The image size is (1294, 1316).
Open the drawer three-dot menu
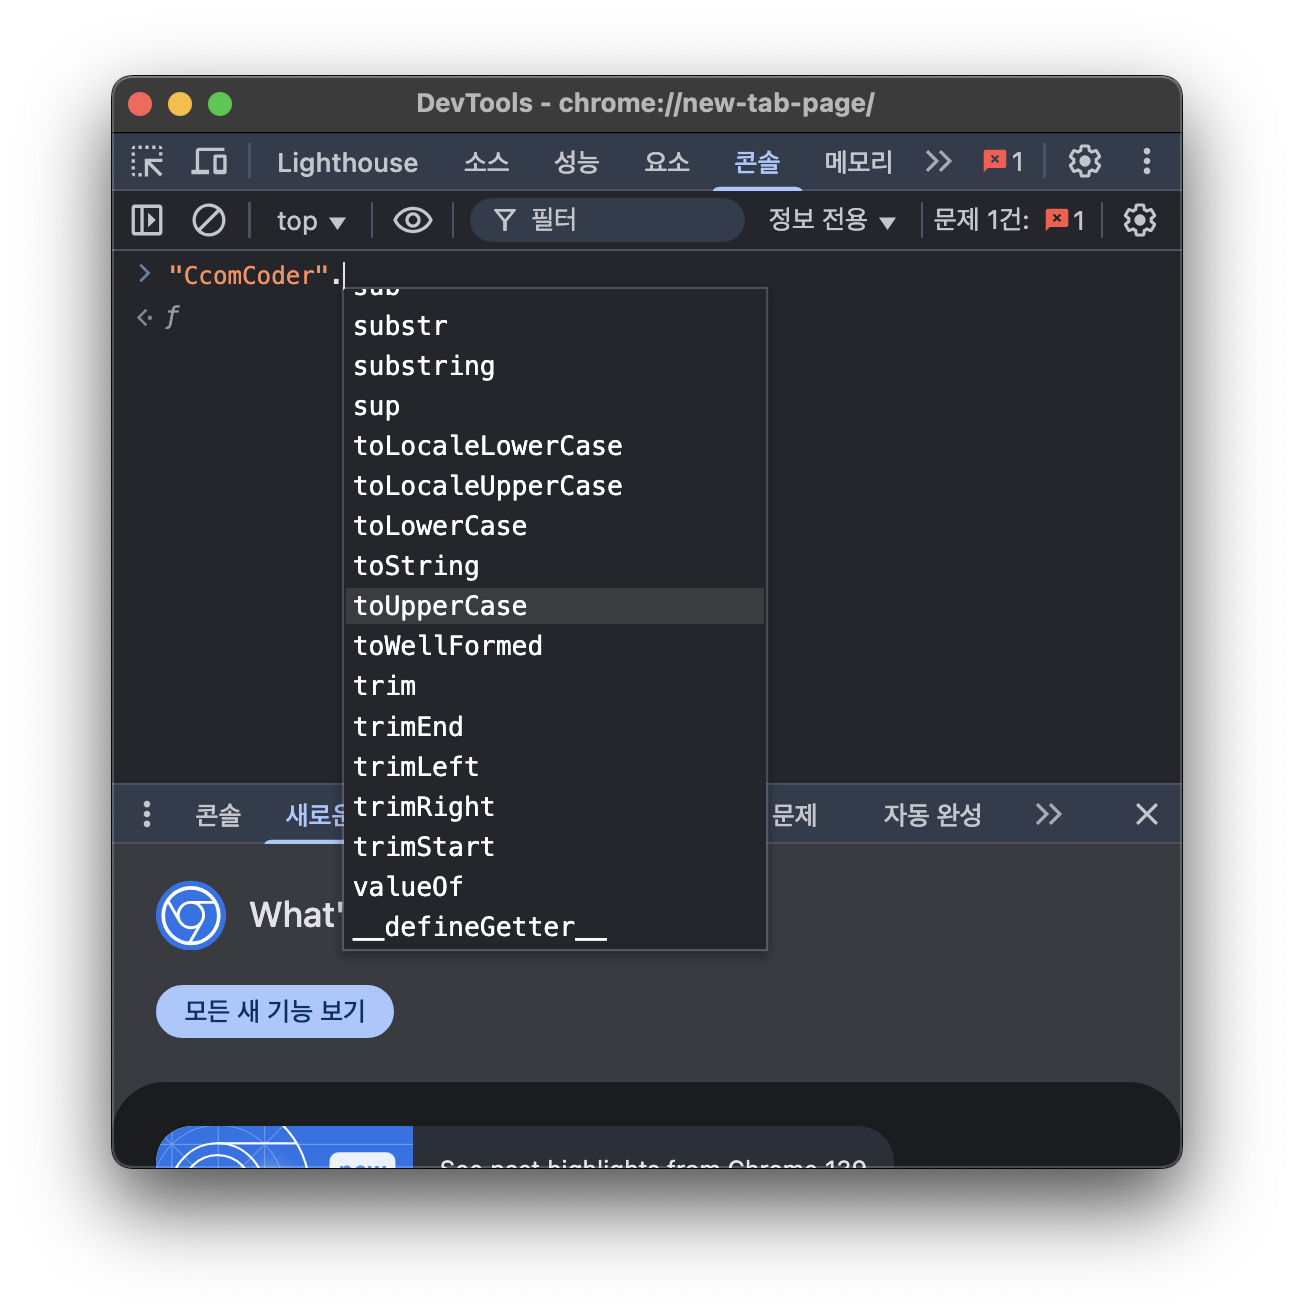(147, 814)
